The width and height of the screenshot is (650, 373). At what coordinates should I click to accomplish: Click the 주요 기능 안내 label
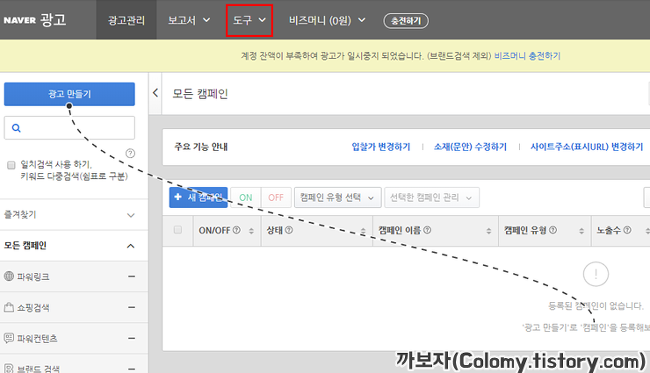(x=201, y=147)
